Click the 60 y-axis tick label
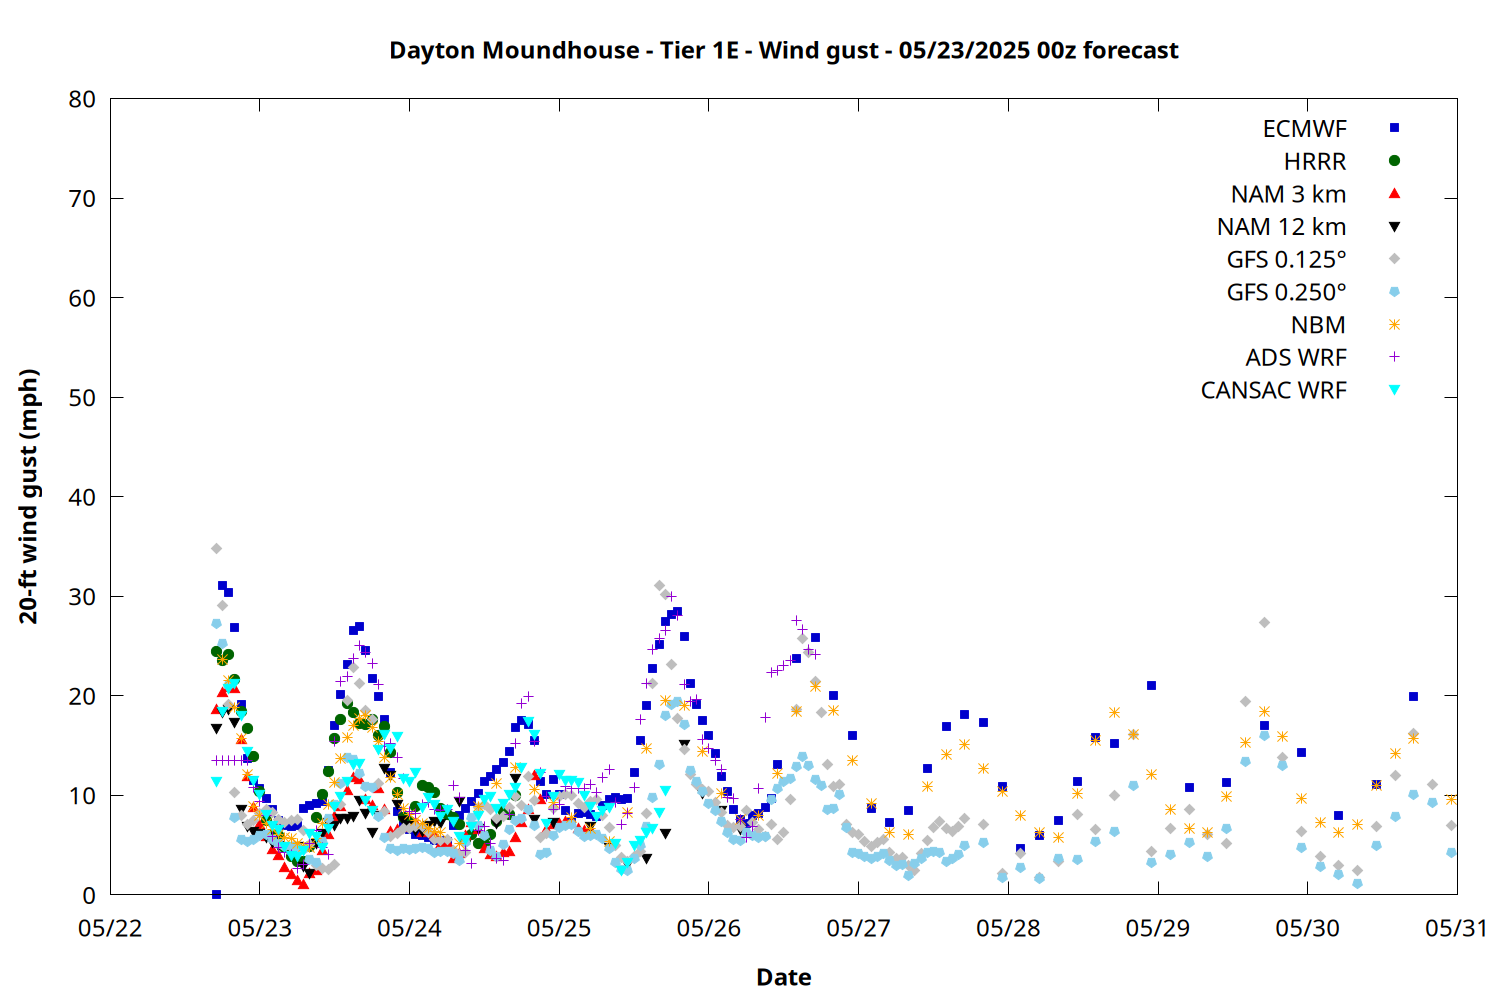 [x=82, y=298]
